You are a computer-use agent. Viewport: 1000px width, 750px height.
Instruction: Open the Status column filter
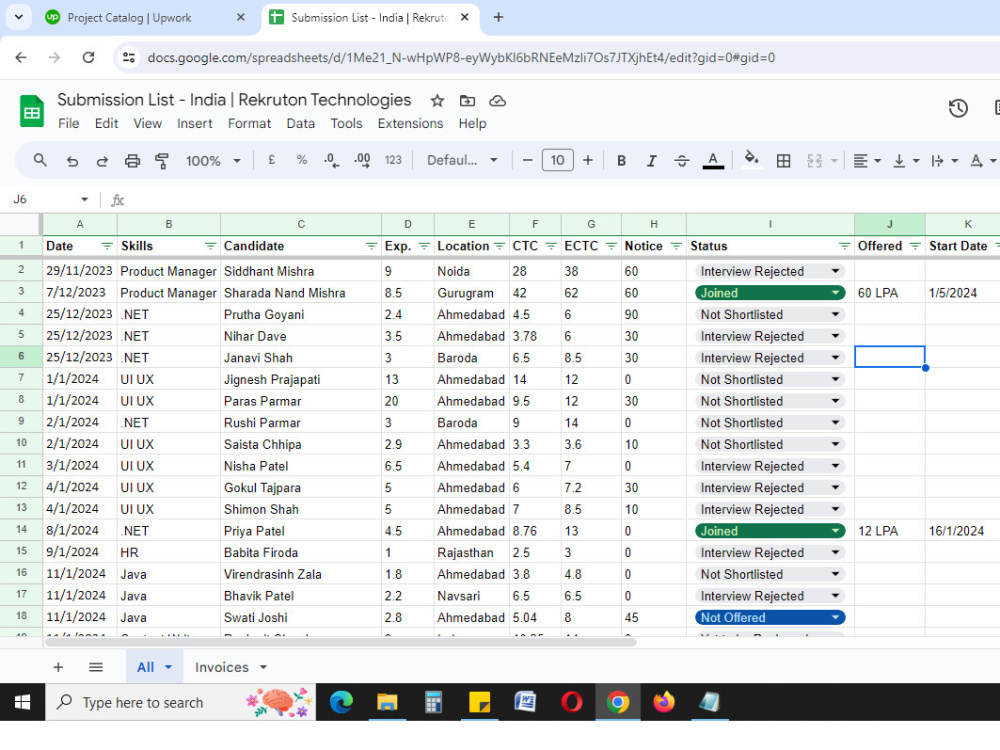click(x=844, y=246)
